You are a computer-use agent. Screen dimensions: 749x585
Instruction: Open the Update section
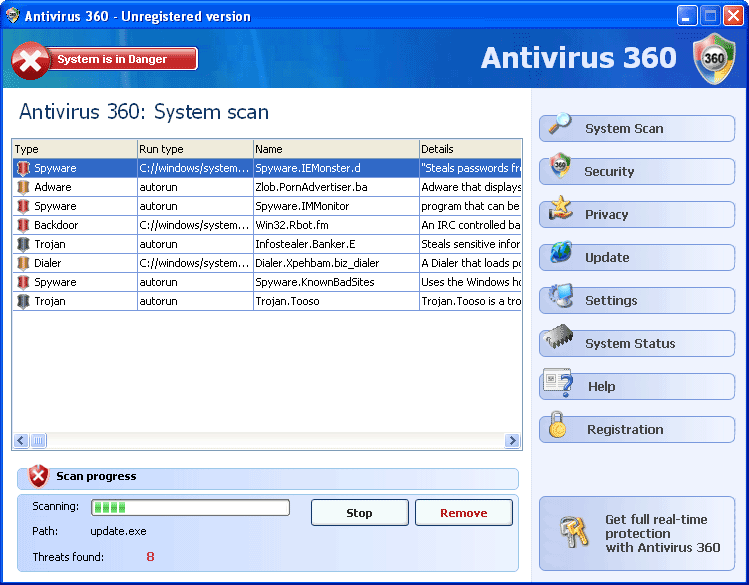coord(637,257)
